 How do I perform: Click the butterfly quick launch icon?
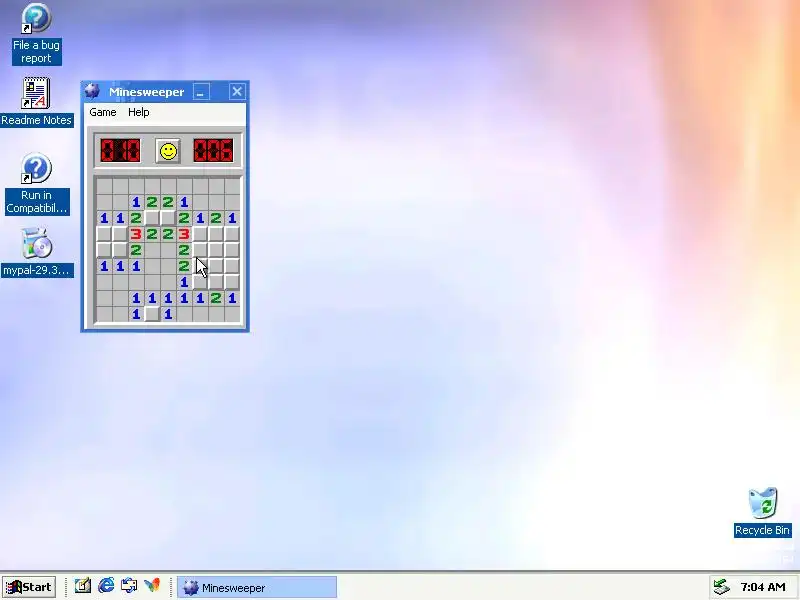(x=152, y=586)
